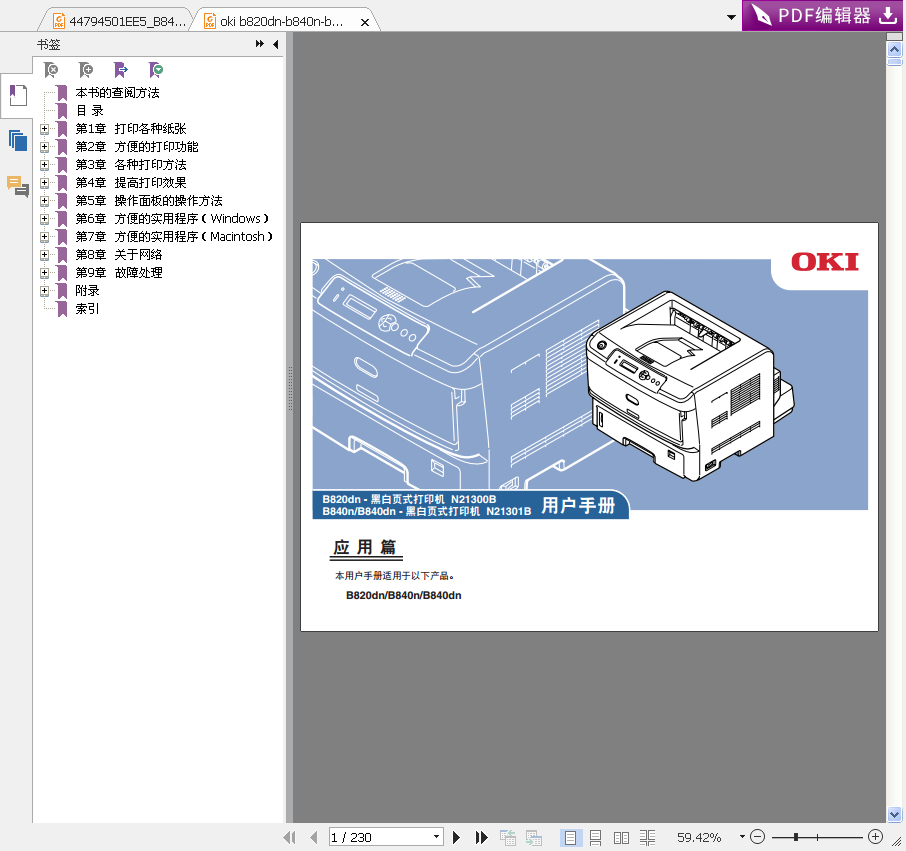
Task: Go to the next page
Action: (456, 837)
